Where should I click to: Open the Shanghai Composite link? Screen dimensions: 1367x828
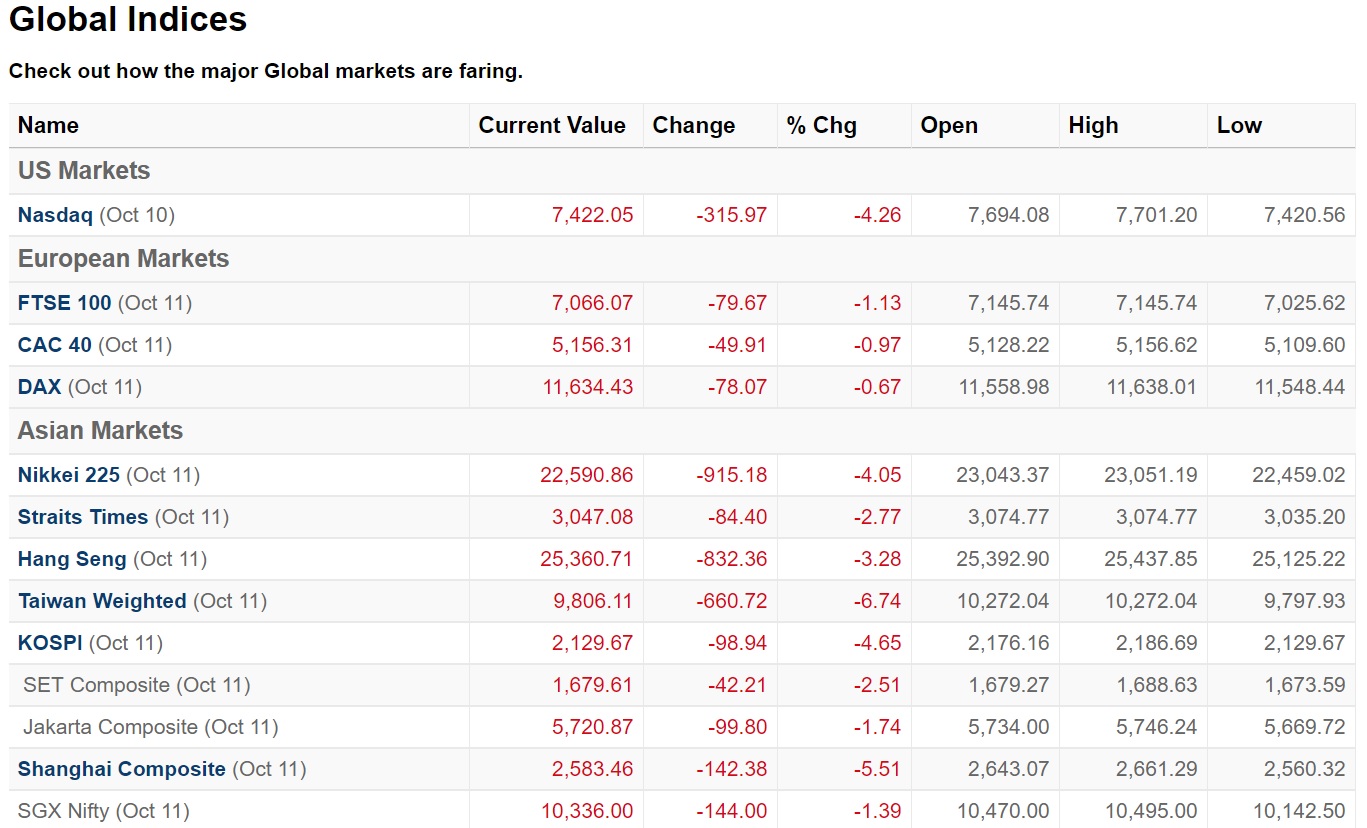121,769
